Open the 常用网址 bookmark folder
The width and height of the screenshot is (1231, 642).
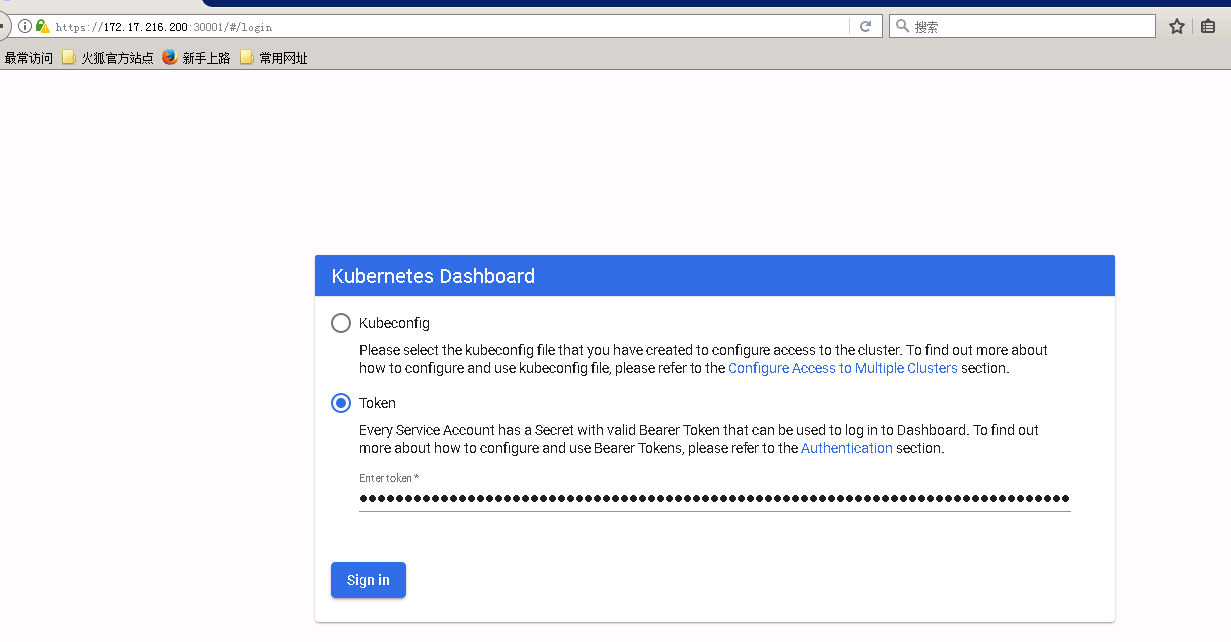click(273, 58)
